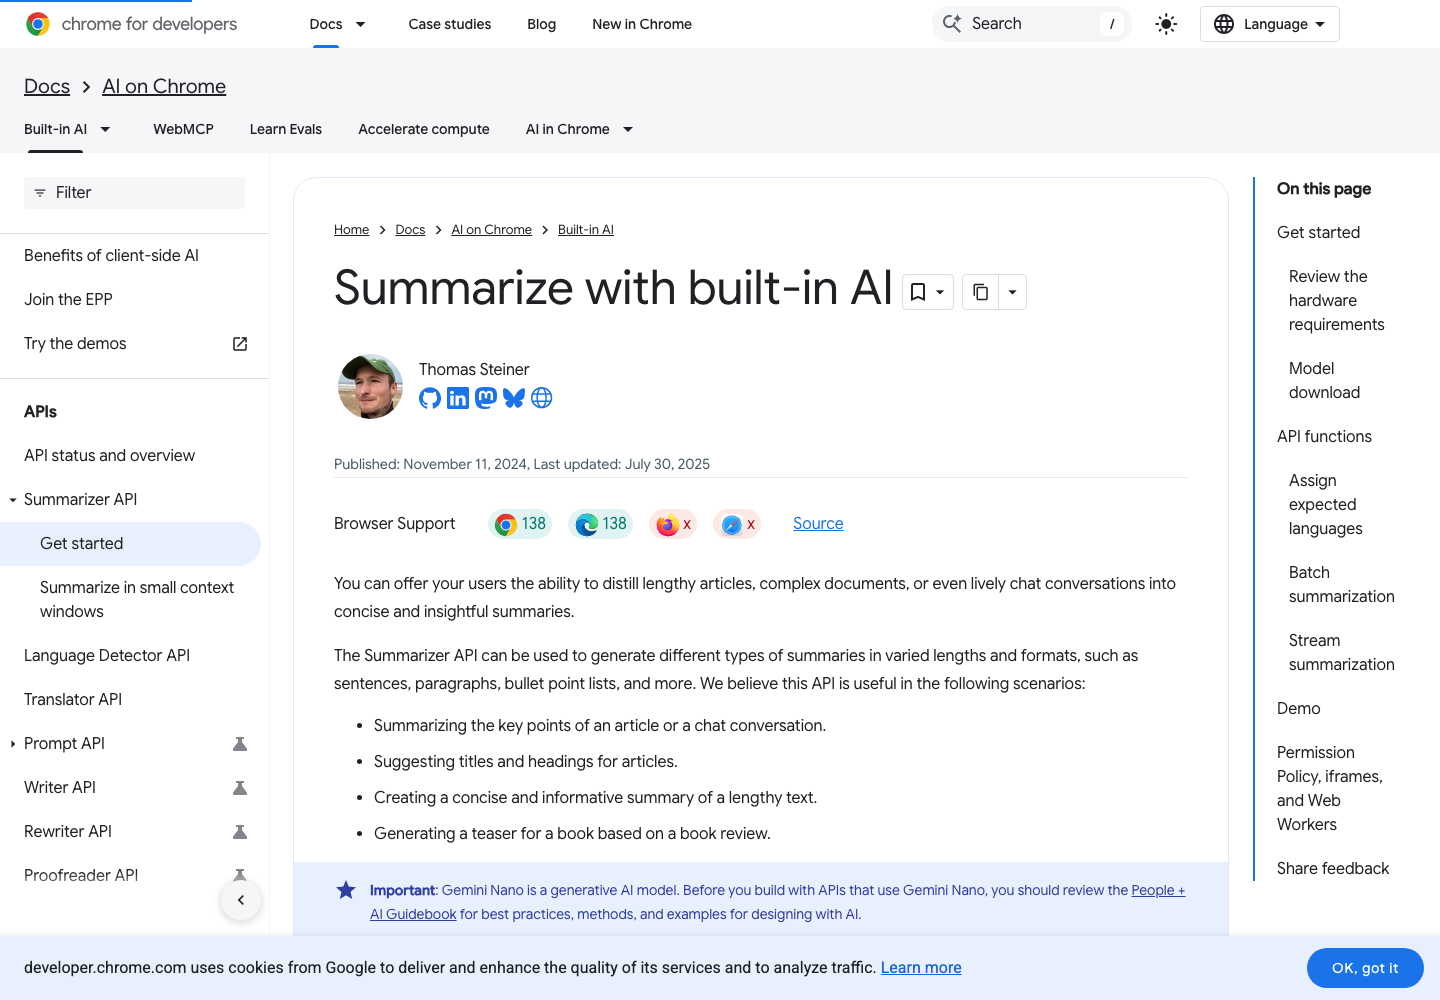Jump to Review the hardware requirements
The width and height of the screenshot is (1440, 1000).
(x=1336, y=300)
